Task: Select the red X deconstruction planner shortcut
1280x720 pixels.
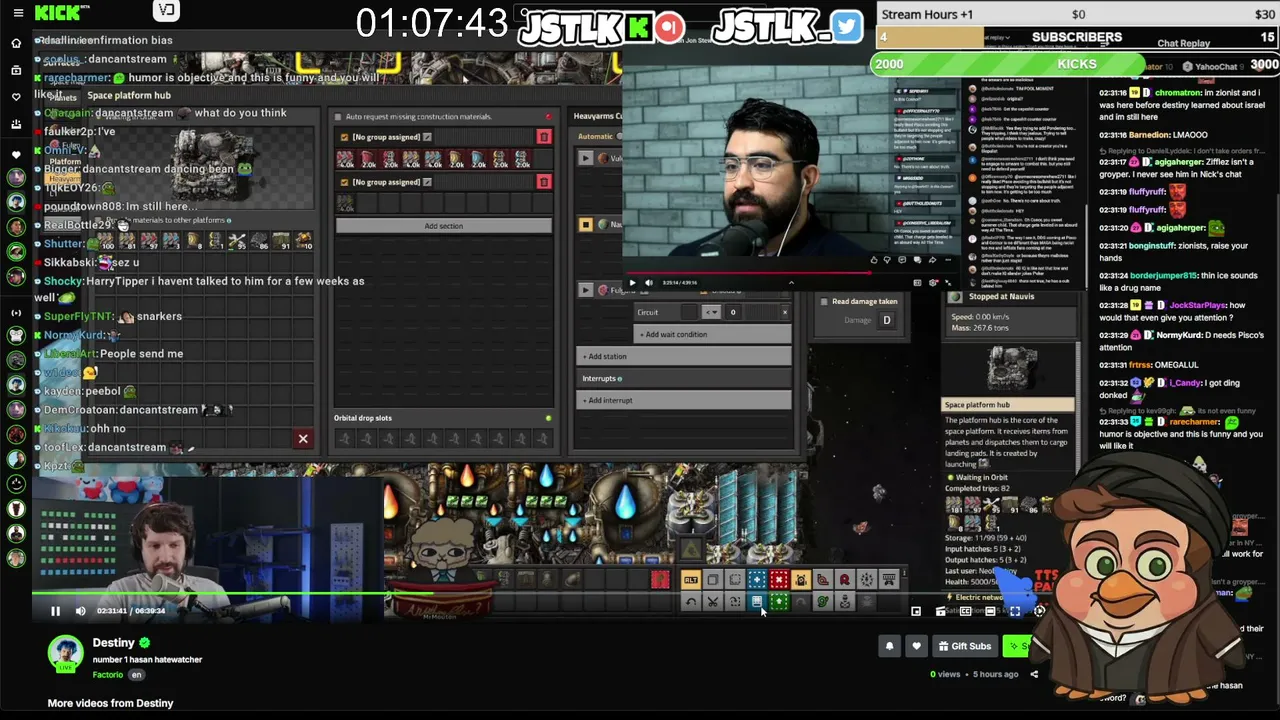Action: (779, 580)
